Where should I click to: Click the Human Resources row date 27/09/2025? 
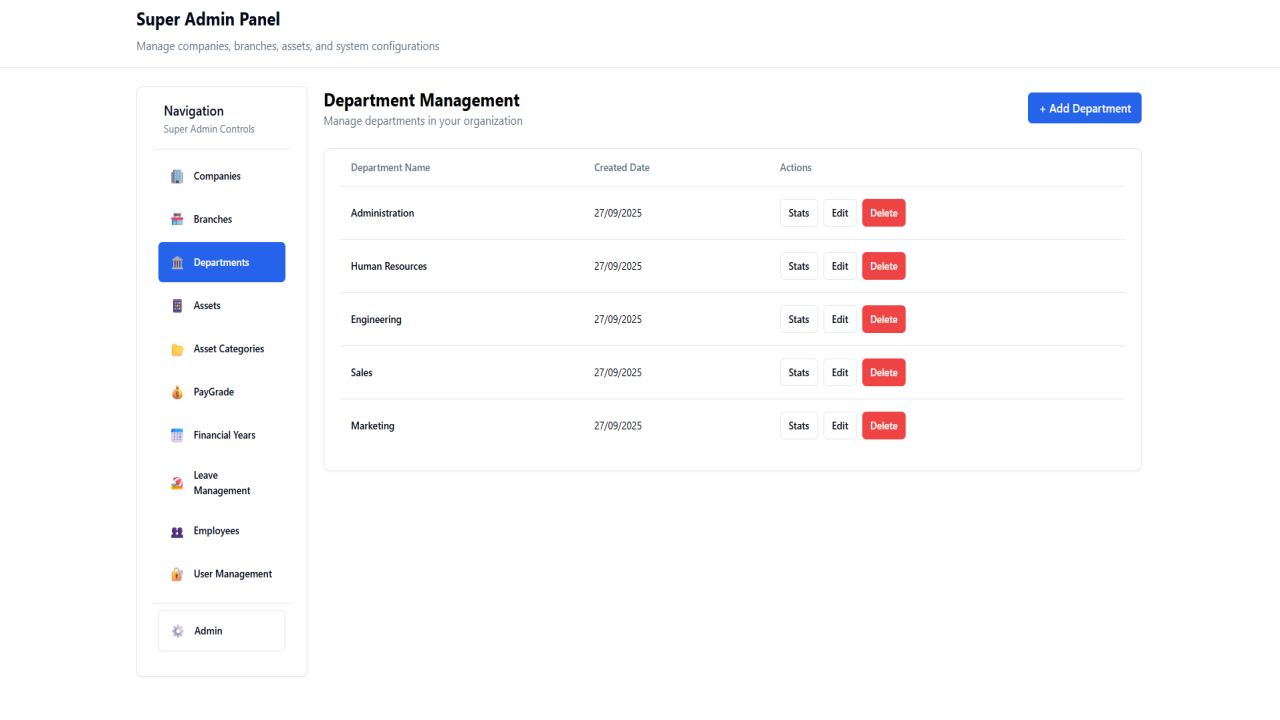point(618,266)
